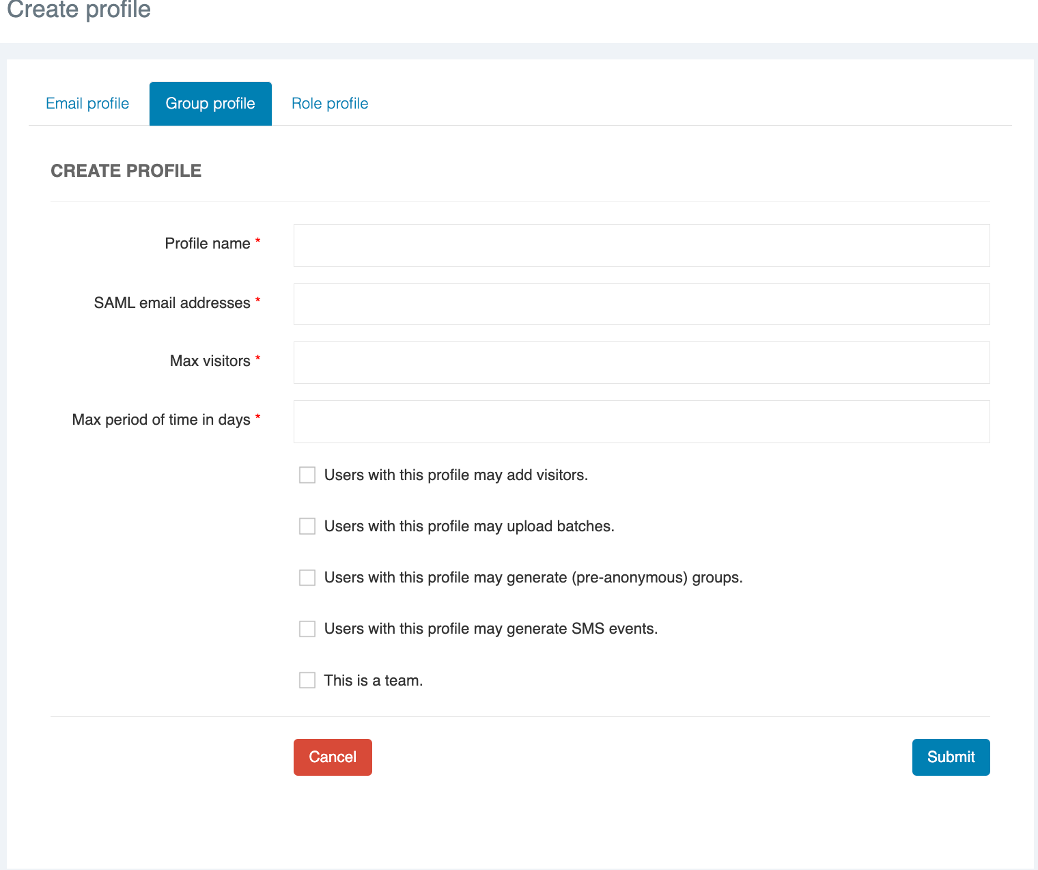Click the 'SAML email addresses' label text
The image size is (1038, 870).
(172, 303)
